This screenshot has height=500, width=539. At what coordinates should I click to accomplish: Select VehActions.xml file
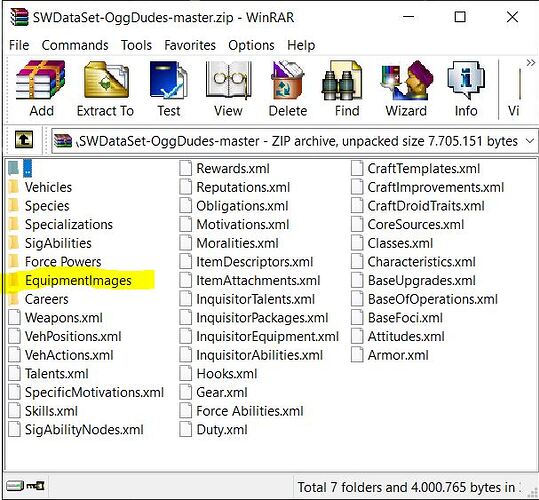[61, 355]
